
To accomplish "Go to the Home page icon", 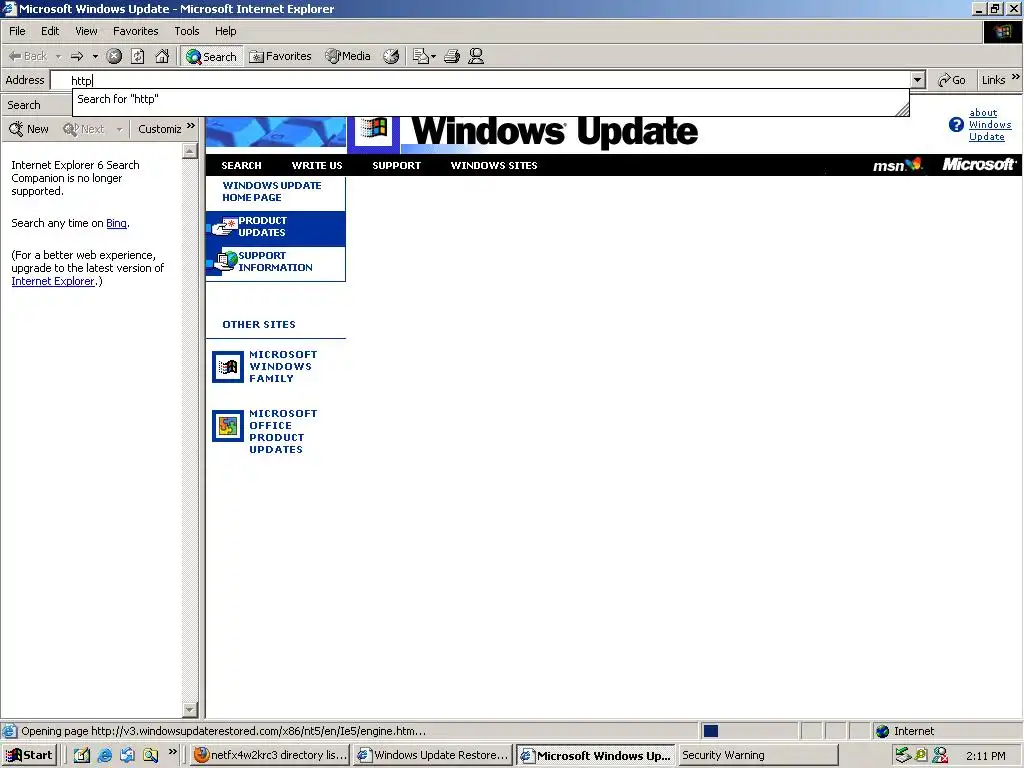I will click(162, 56).
